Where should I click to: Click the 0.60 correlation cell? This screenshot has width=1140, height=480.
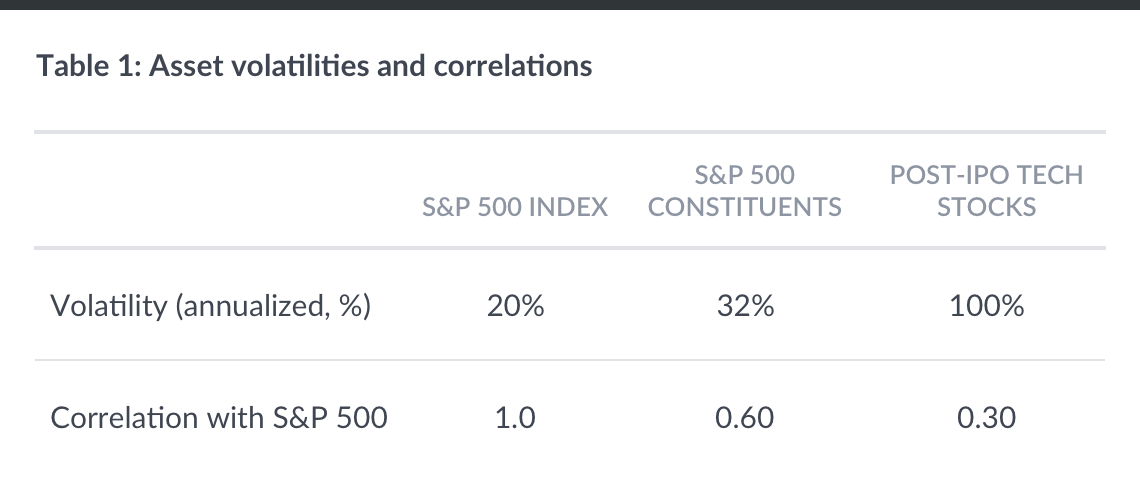pyautogui.click(x=745, y=416)
